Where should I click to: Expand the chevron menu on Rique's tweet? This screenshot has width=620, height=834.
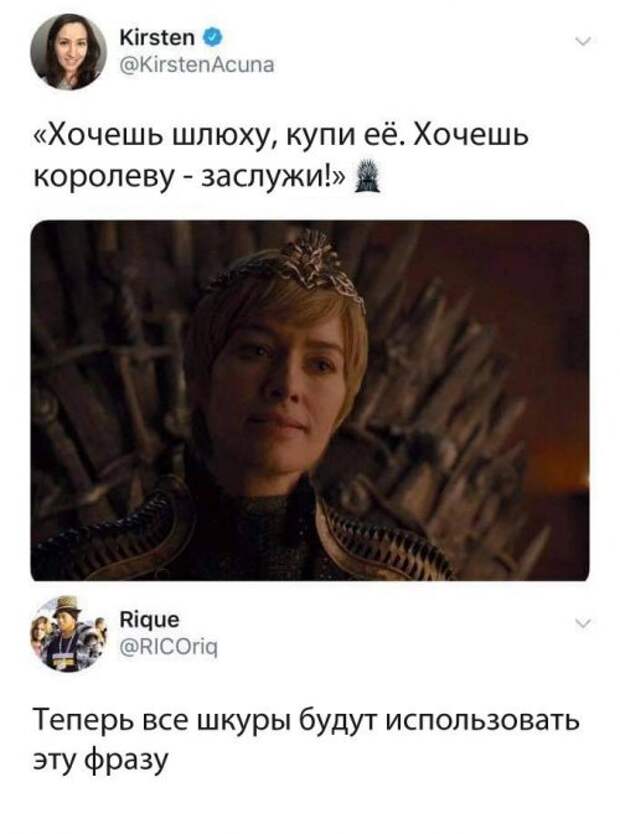click(x=583, y=623)
